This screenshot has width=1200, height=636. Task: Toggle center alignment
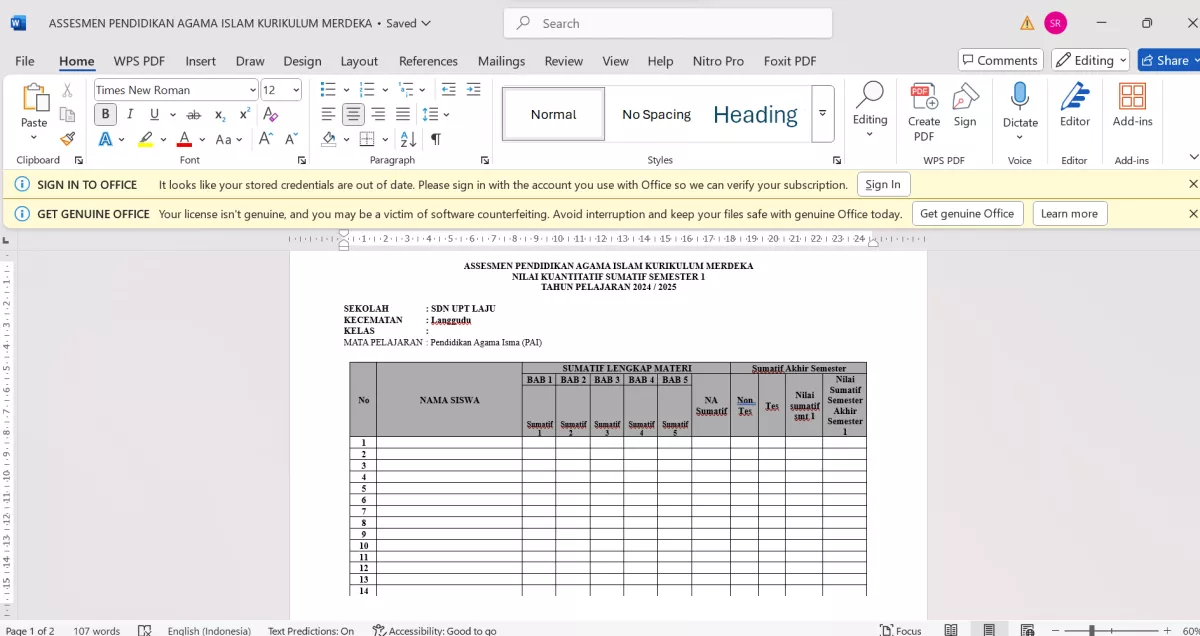coord(353,115)
